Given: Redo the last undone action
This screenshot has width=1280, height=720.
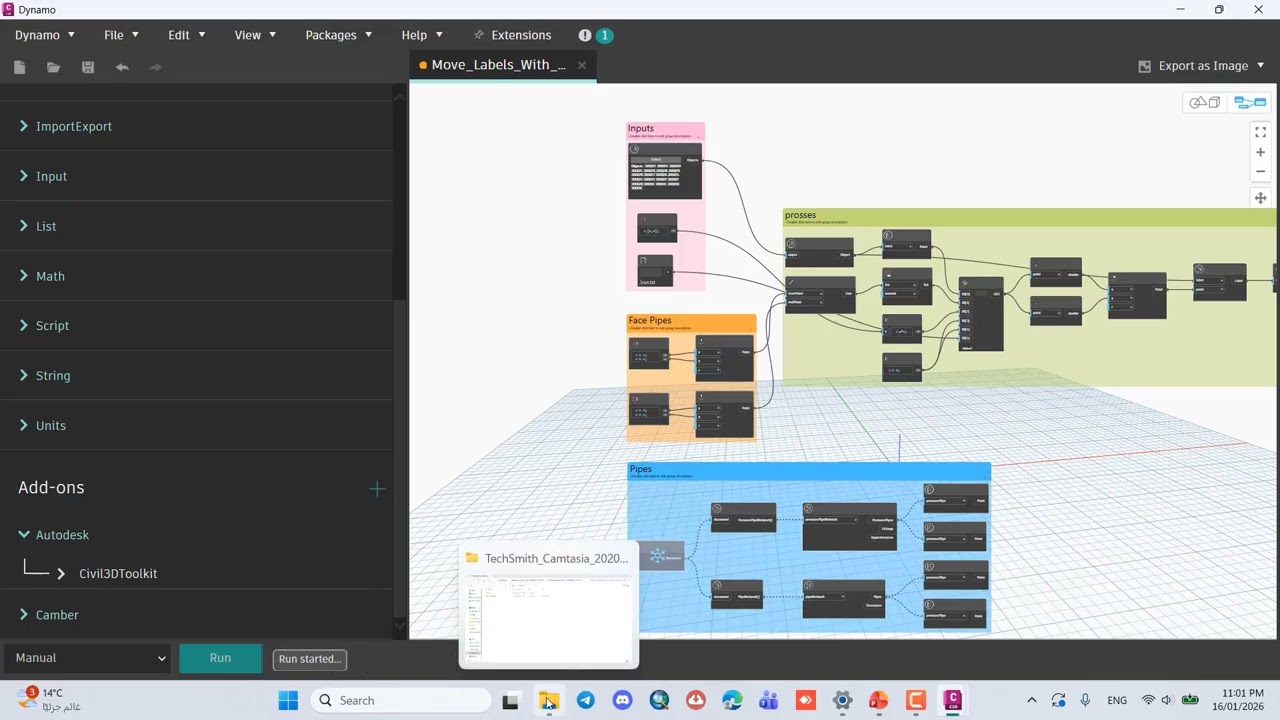Looking at the screenshot, I should pyautogui.click(x=155, y=67).
